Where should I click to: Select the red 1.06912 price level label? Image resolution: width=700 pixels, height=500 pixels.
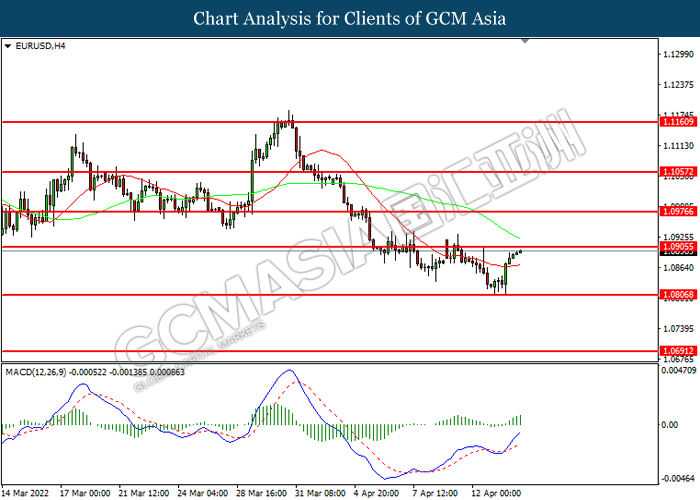tap(678, 351)
